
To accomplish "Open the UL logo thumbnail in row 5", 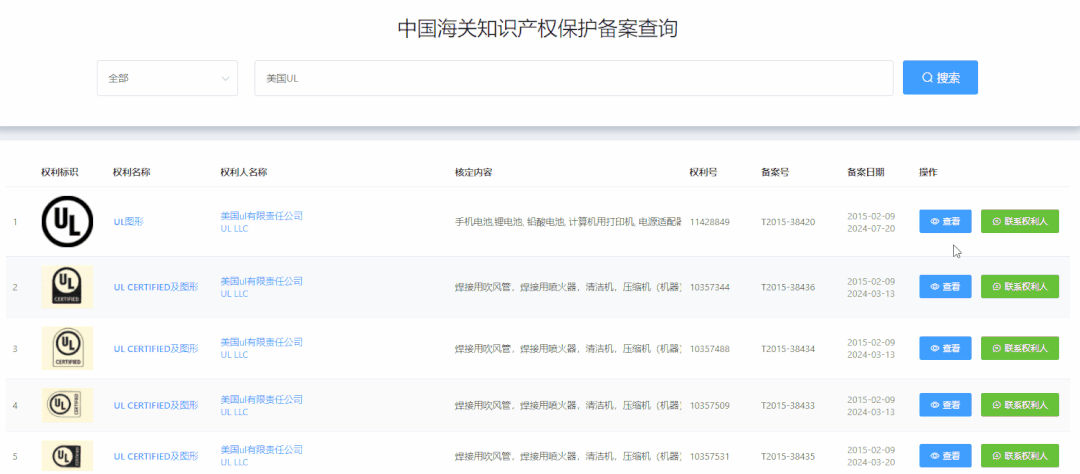I will pyautogui.click(x=67, y=456).
